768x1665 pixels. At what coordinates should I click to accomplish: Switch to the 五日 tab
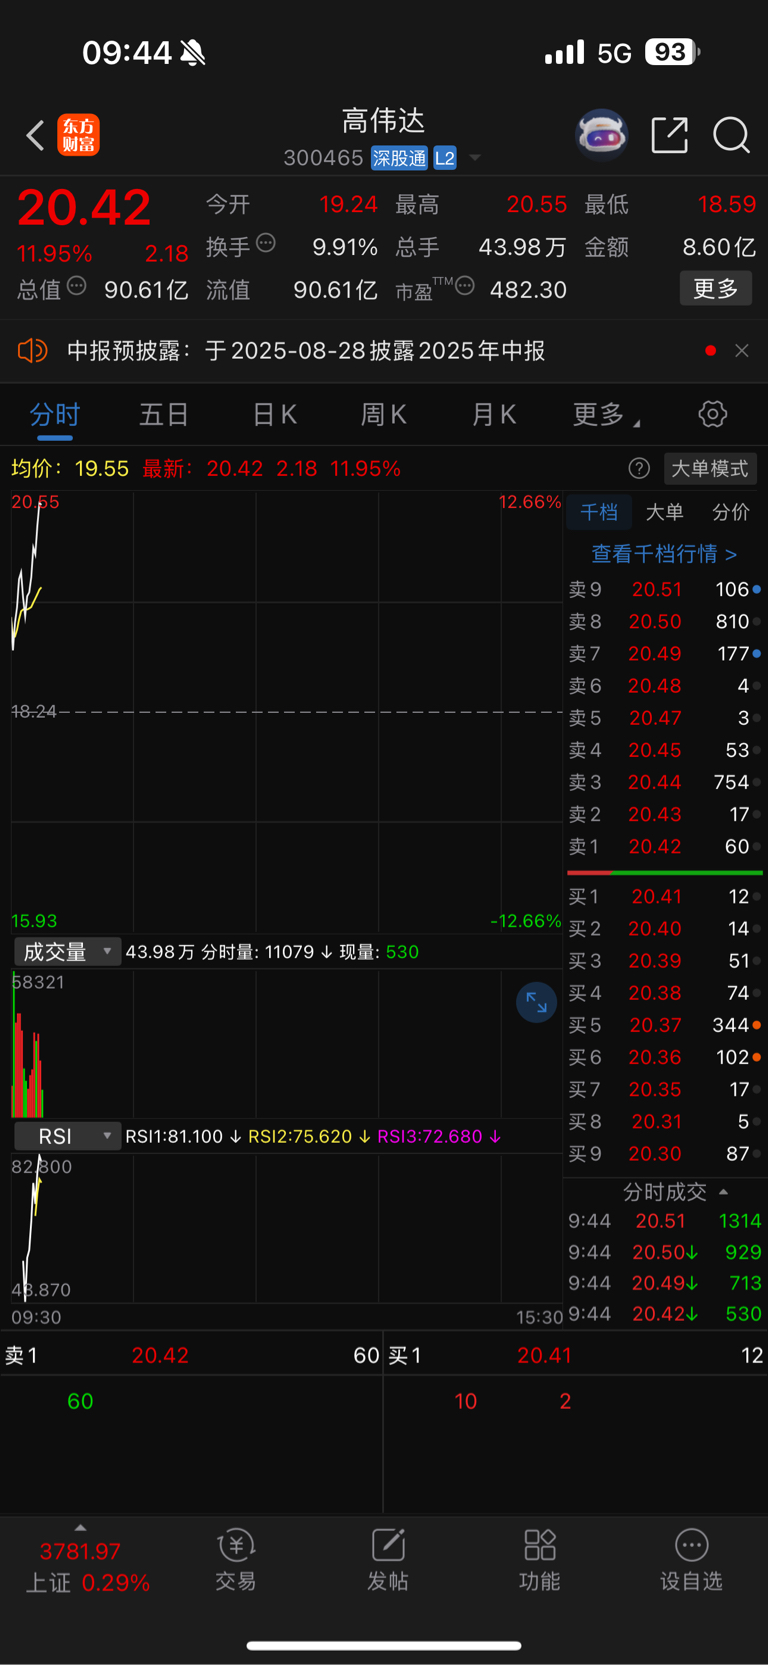tap(164, 414)
